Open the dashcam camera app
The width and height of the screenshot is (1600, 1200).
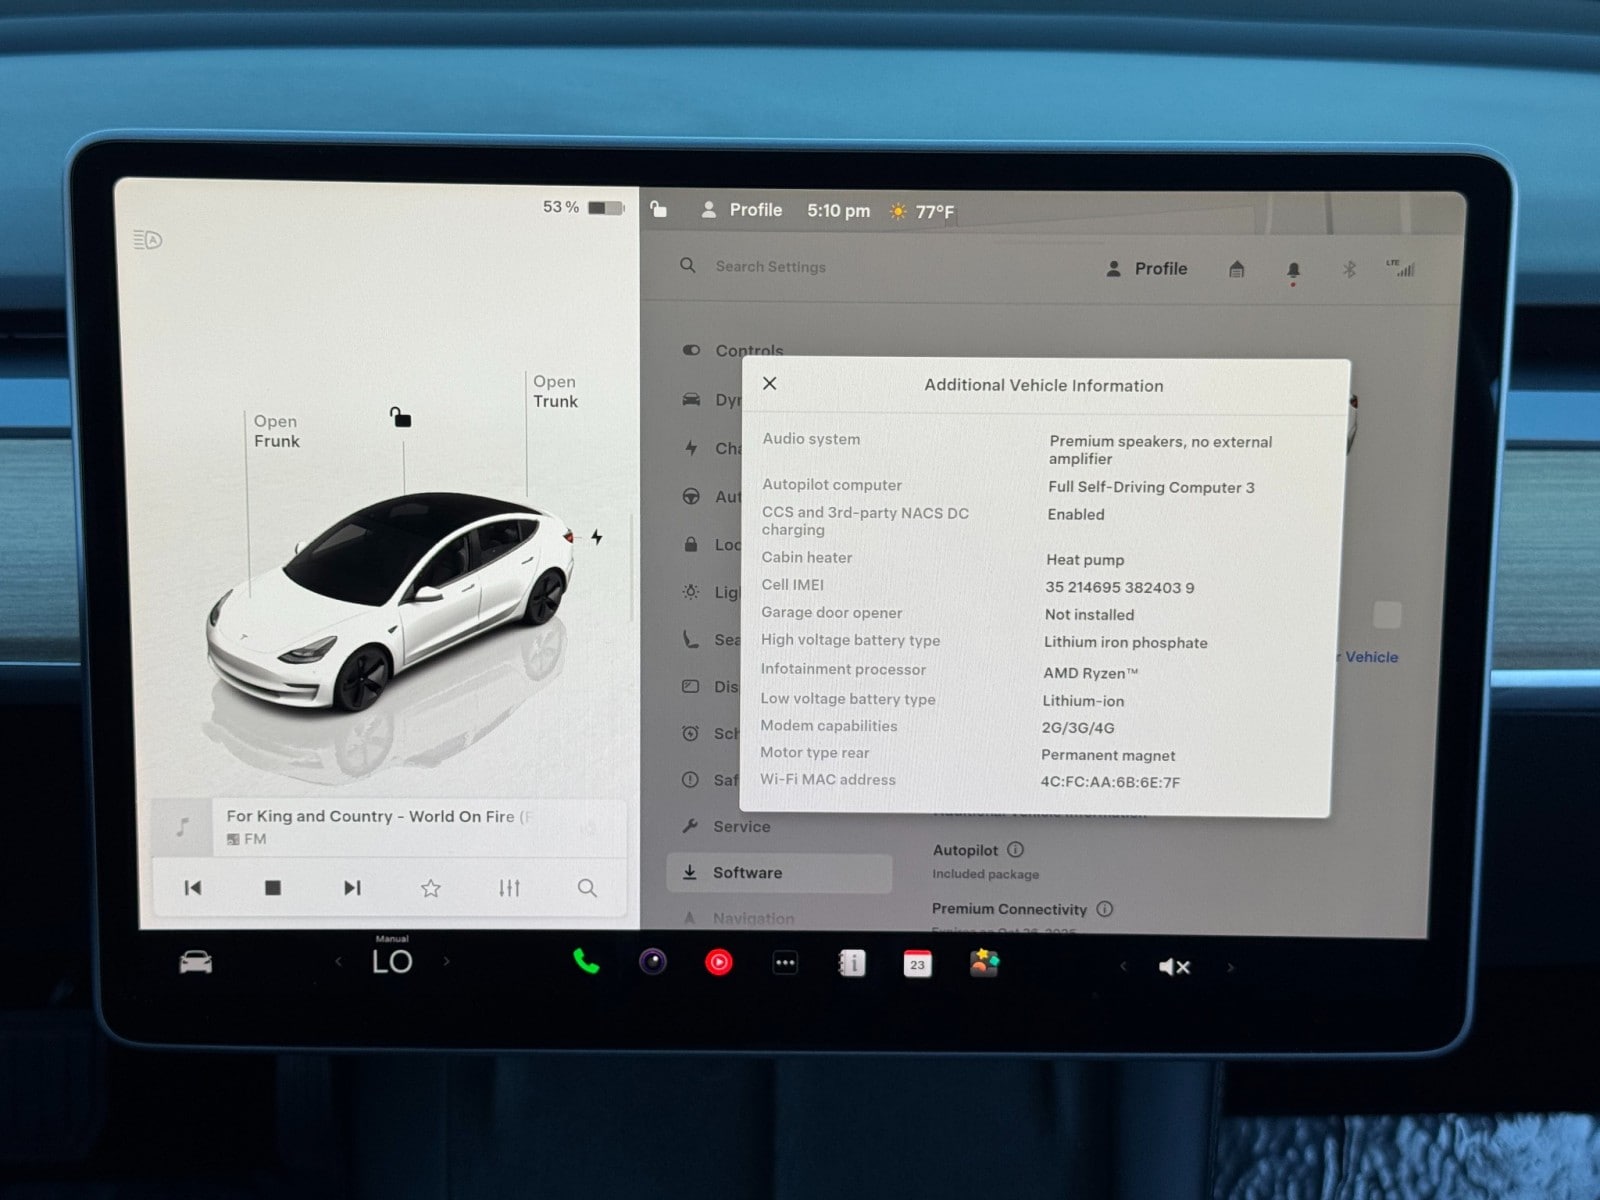click(x=653, y=962)
